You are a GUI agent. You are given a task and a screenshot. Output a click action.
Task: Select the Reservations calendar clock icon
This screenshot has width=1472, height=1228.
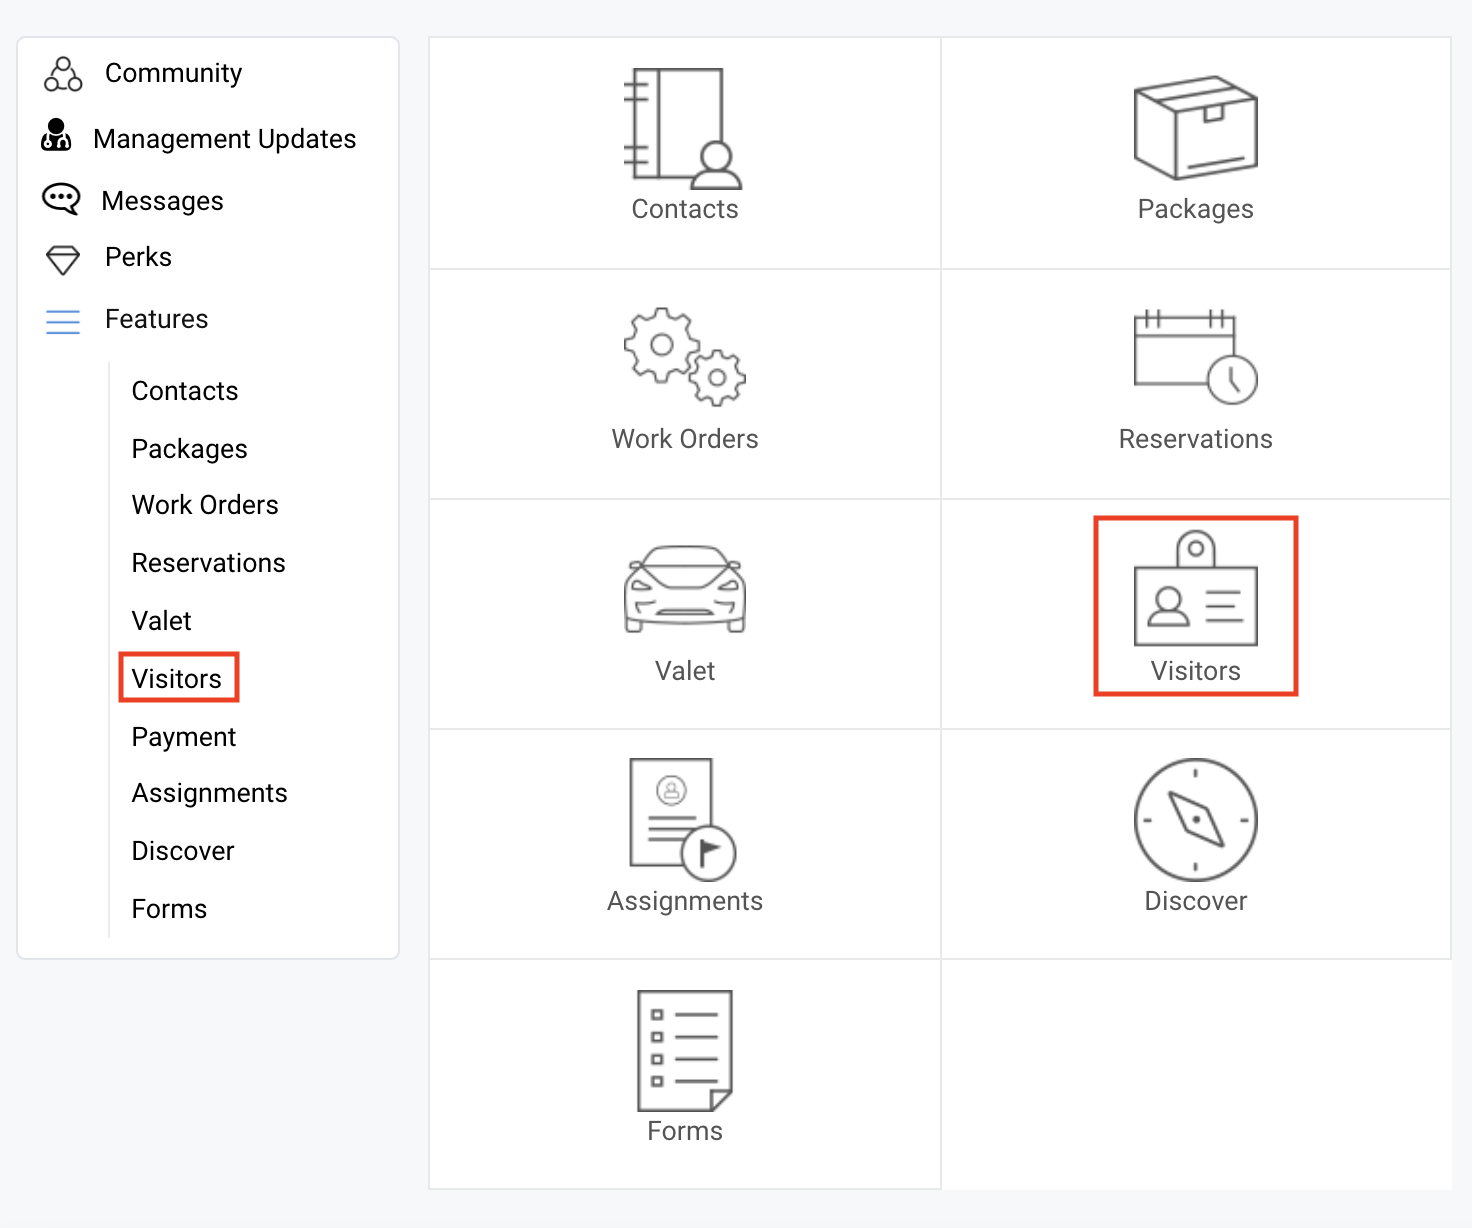tap(1195, 357)
